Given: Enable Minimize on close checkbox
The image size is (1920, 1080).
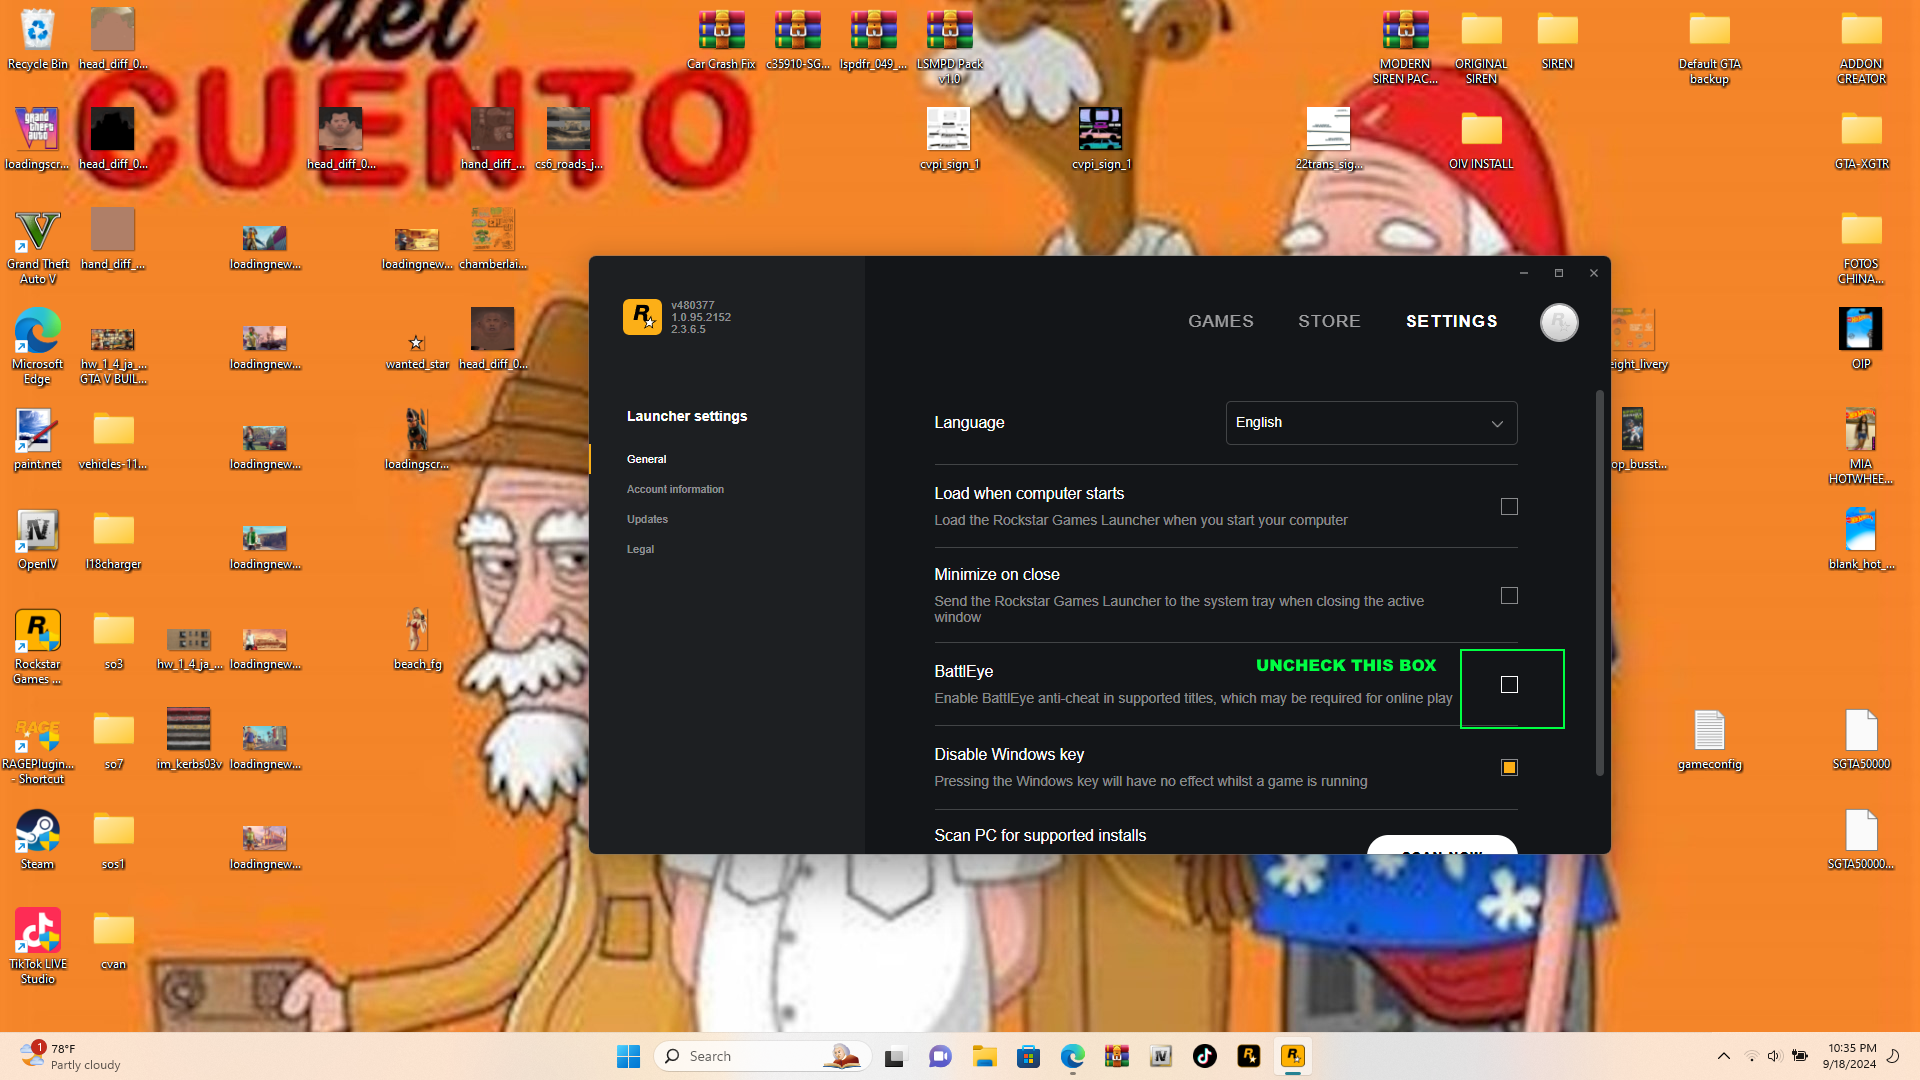Looking at the screenshot, I should click(x=1509, y=596).
